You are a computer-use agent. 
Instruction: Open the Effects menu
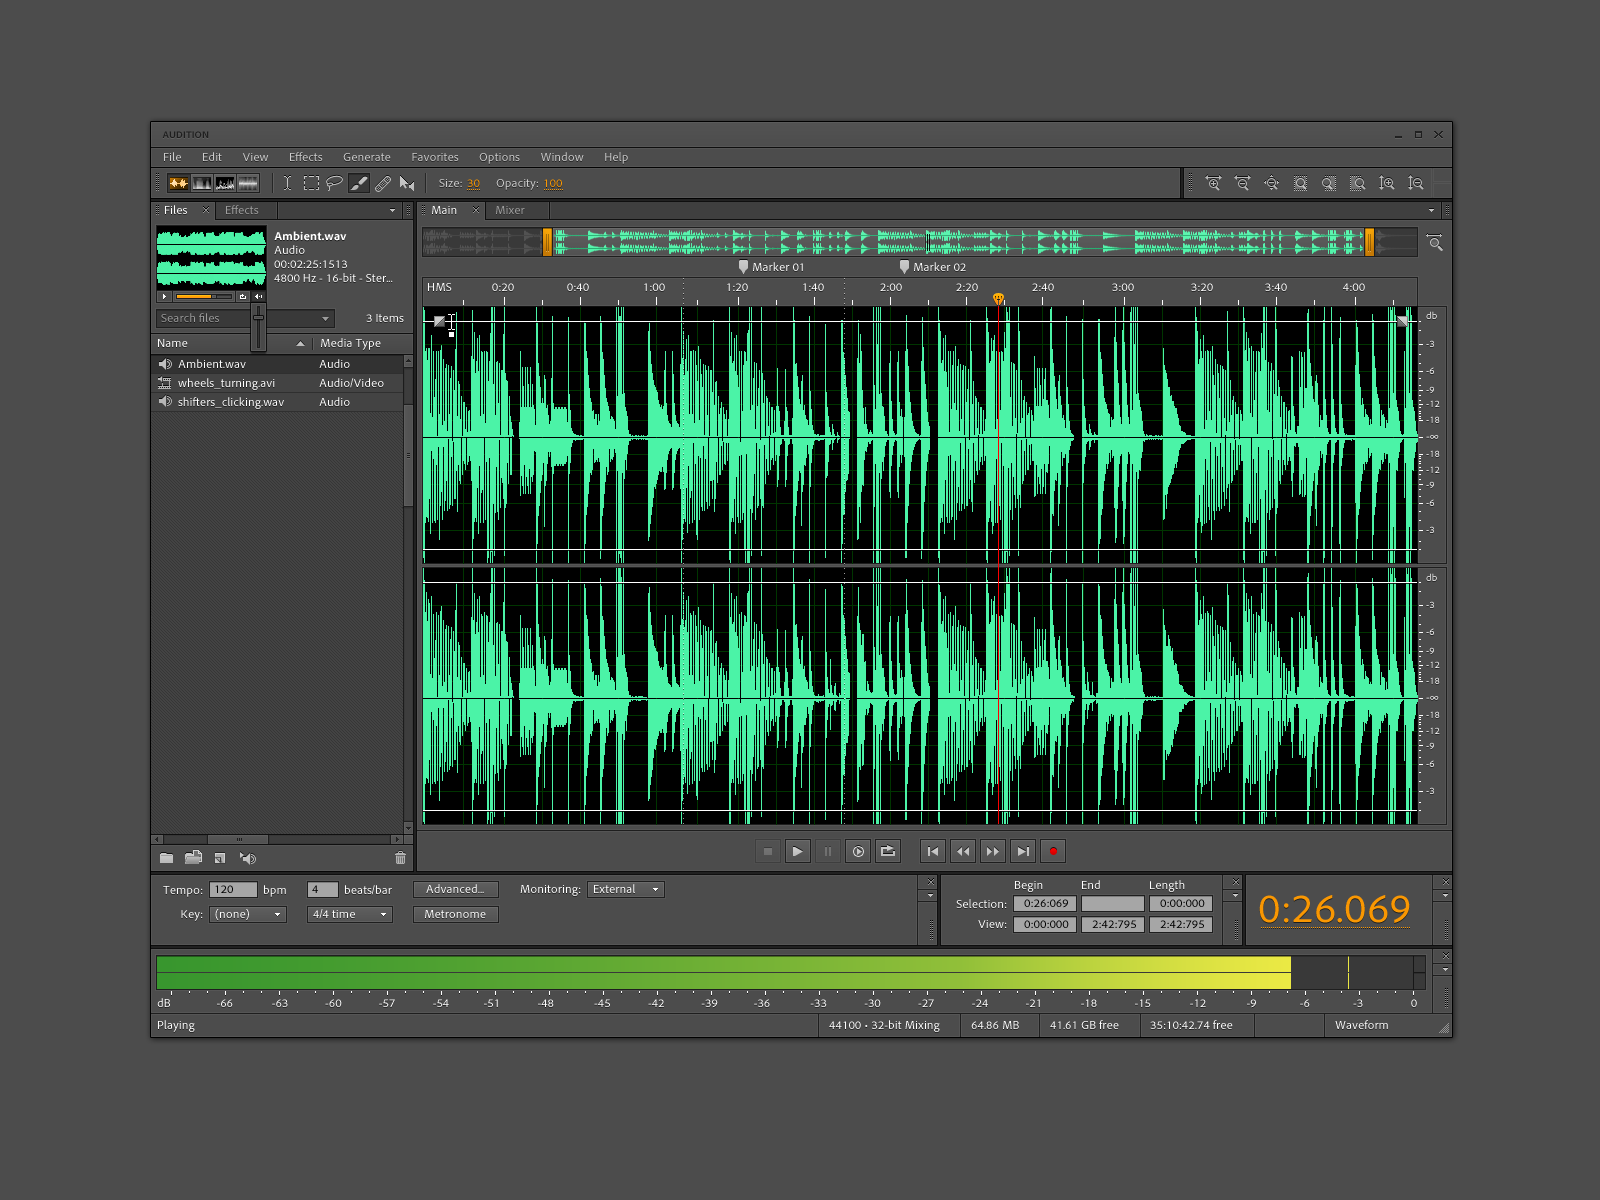pyautogui.click(x=305, y=157)
